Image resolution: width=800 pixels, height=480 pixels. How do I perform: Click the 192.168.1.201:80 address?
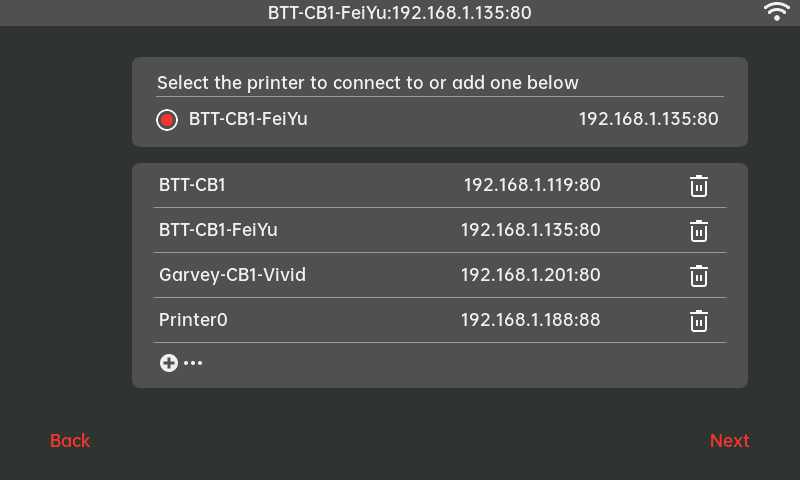[x=530, y=275]
